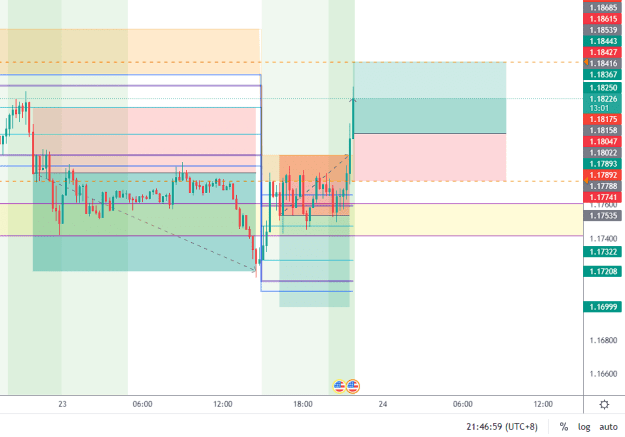
Task: Click the 1.18539 gray price label
Action: pyautogui.click(x=603, y=30)
